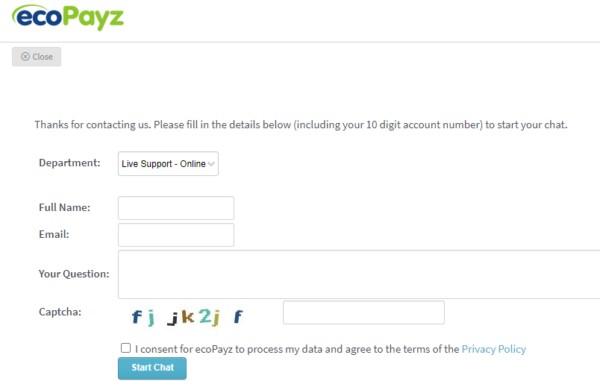Open the Privacy Policy link
This screenshot has height=390, width=600.
pyautogui.click(x=494, y=349)
